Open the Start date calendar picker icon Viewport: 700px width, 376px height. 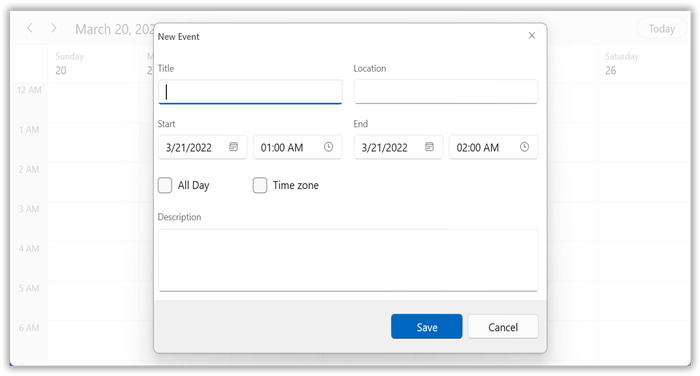[233, 146]
